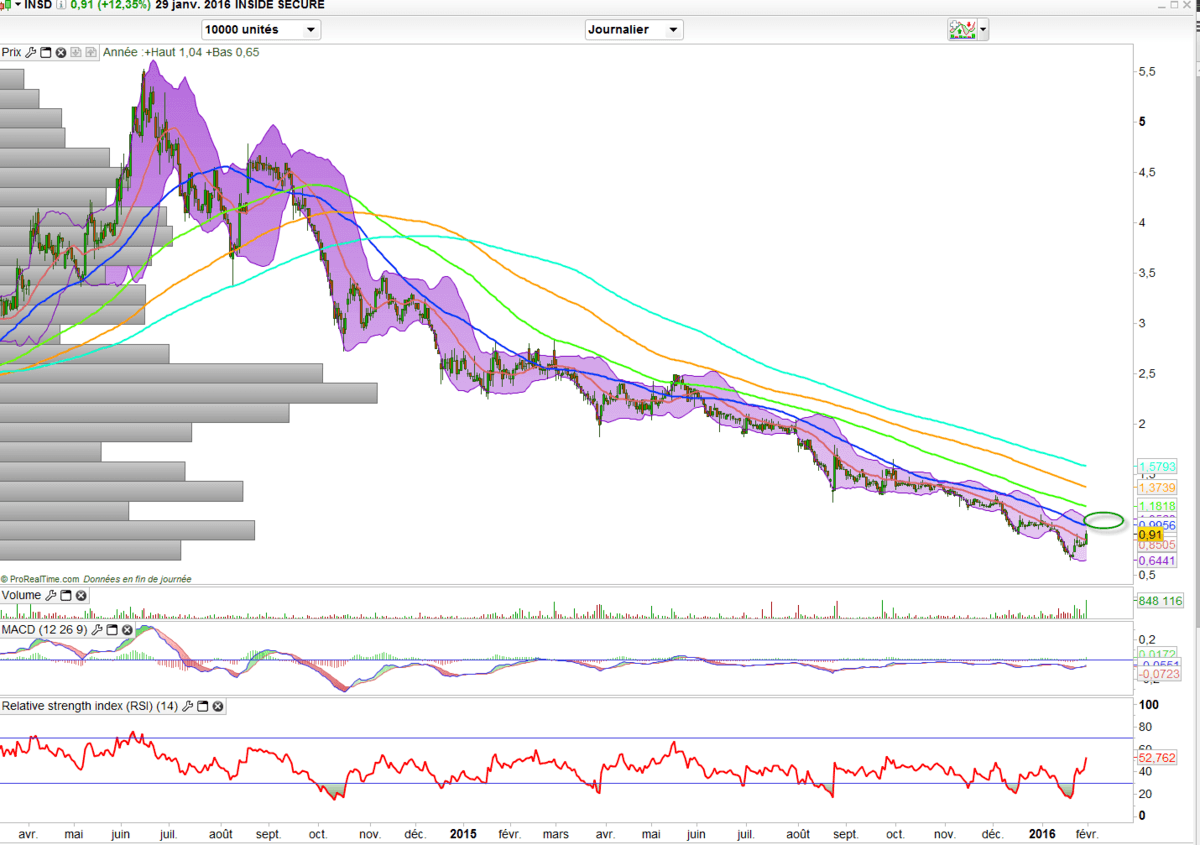Maximize the RSI panel
The width and height of the screenshot is (1200, 845).
coord(203,706)
